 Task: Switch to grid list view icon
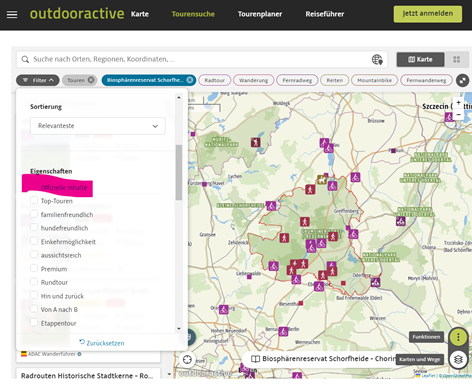tap(456, 60)
